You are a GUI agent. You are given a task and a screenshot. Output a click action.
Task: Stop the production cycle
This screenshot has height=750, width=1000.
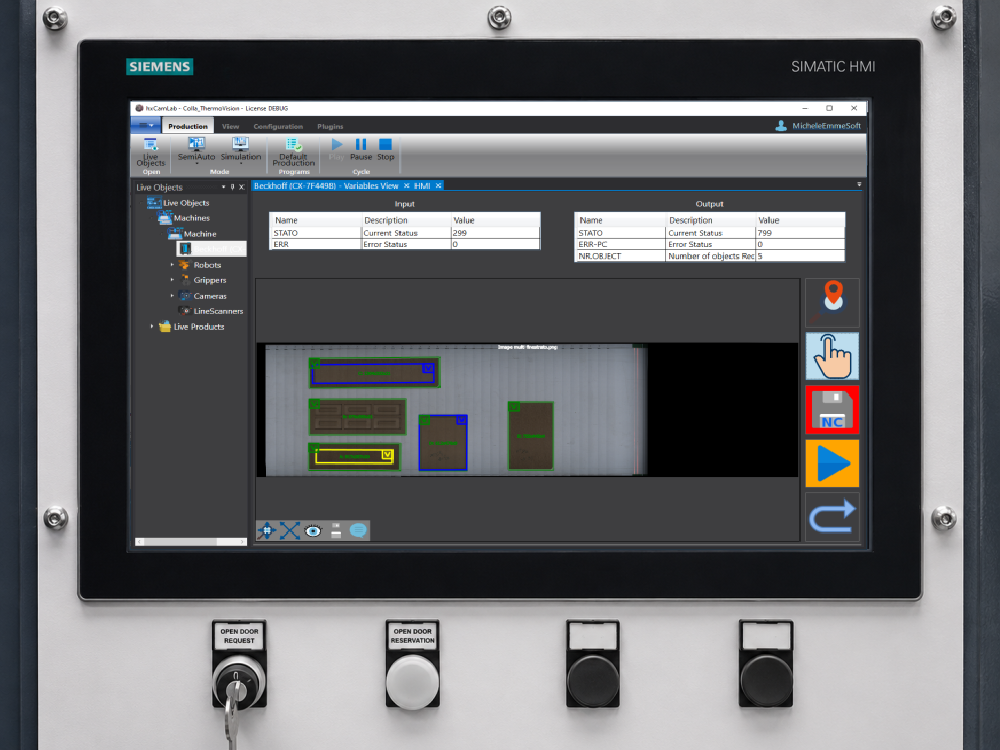tap(385, 149)
